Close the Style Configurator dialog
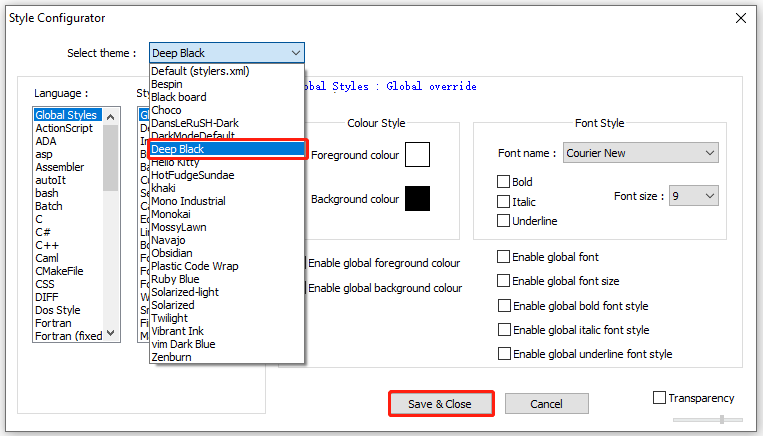The height and width of the screenshot is (436, 763). [741, 18]
